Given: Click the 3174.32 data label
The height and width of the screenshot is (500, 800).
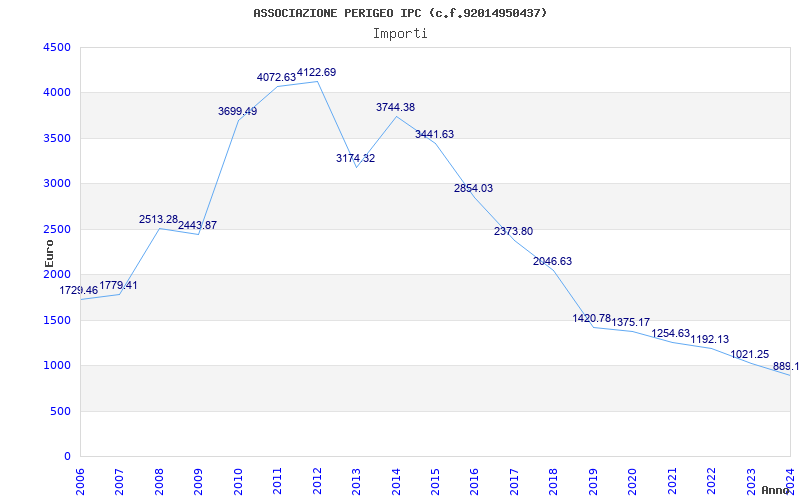Looking at the screenshot, I should coord(355,158).
